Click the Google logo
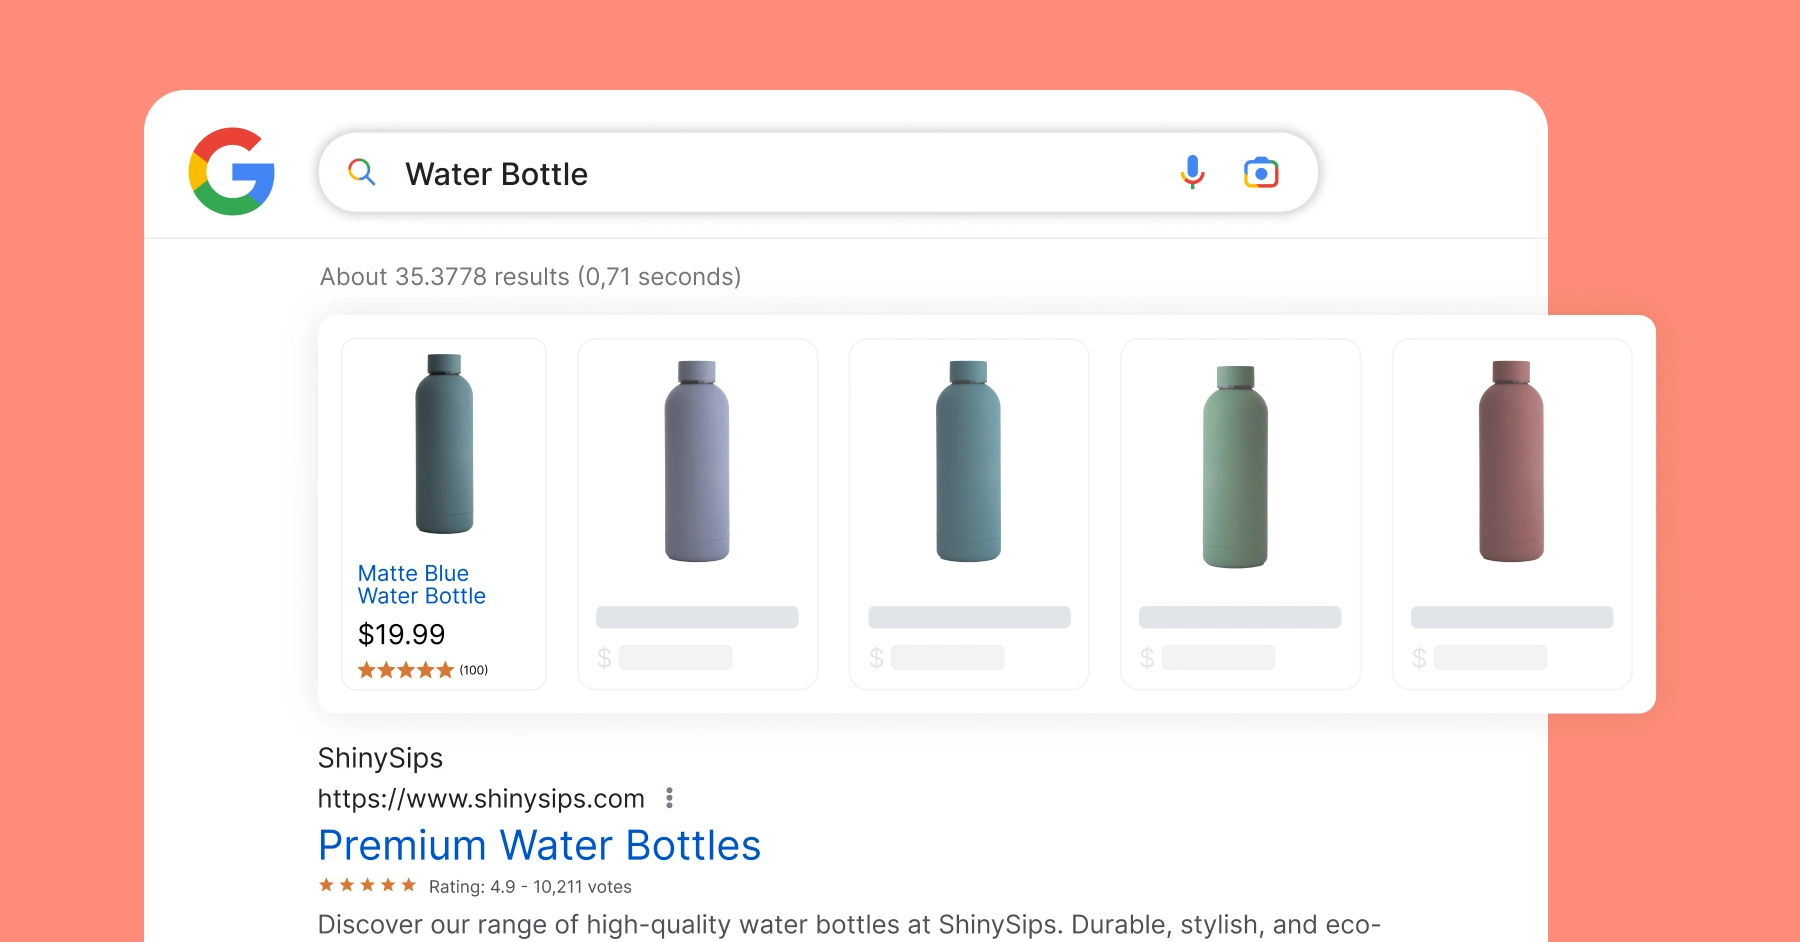 click(232, 171)
